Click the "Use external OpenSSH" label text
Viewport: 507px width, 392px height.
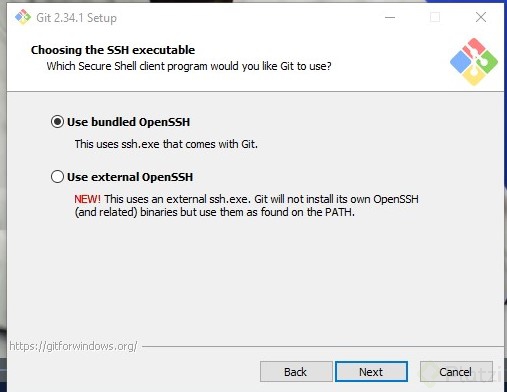[x=130, y=177]
